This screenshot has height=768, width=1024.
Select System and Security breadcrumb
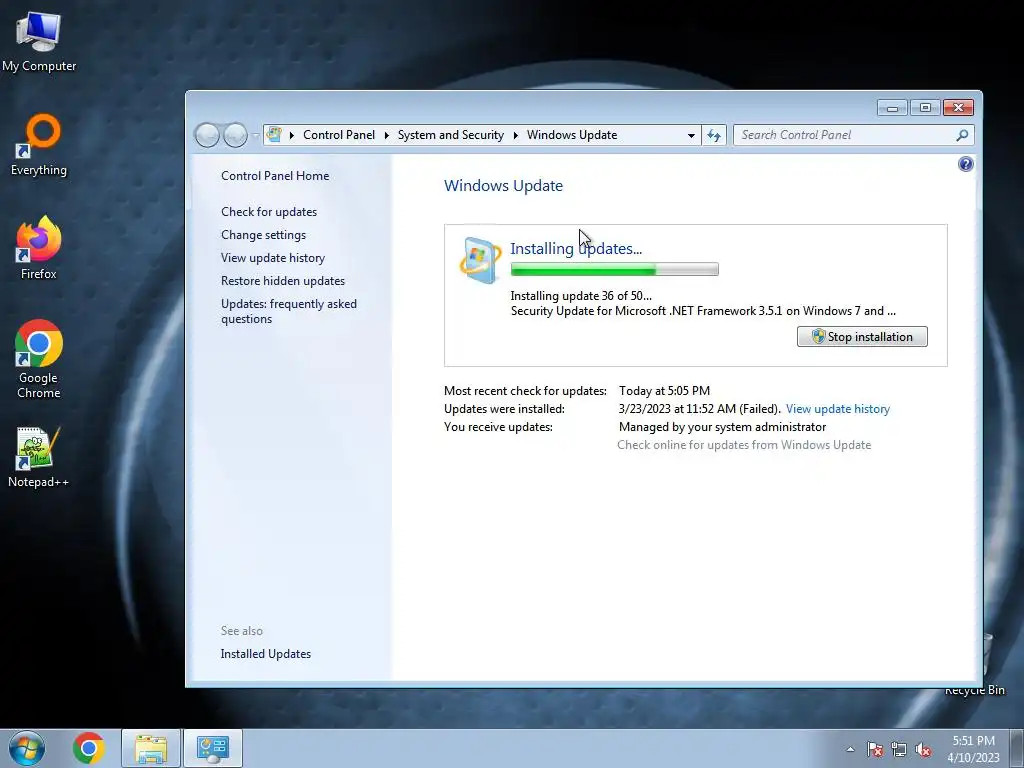[x=451, y=135]
